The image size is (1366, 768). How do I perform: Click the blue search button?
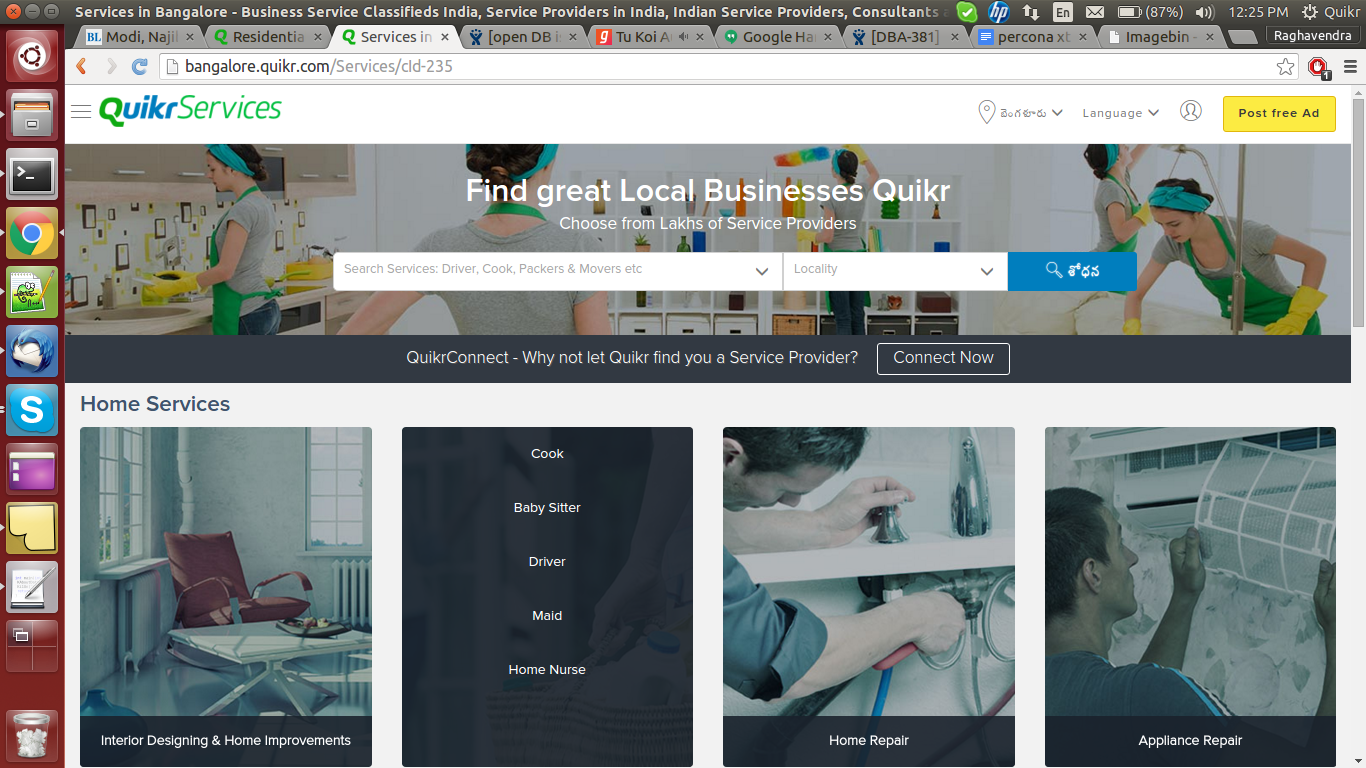[1072, 271]
